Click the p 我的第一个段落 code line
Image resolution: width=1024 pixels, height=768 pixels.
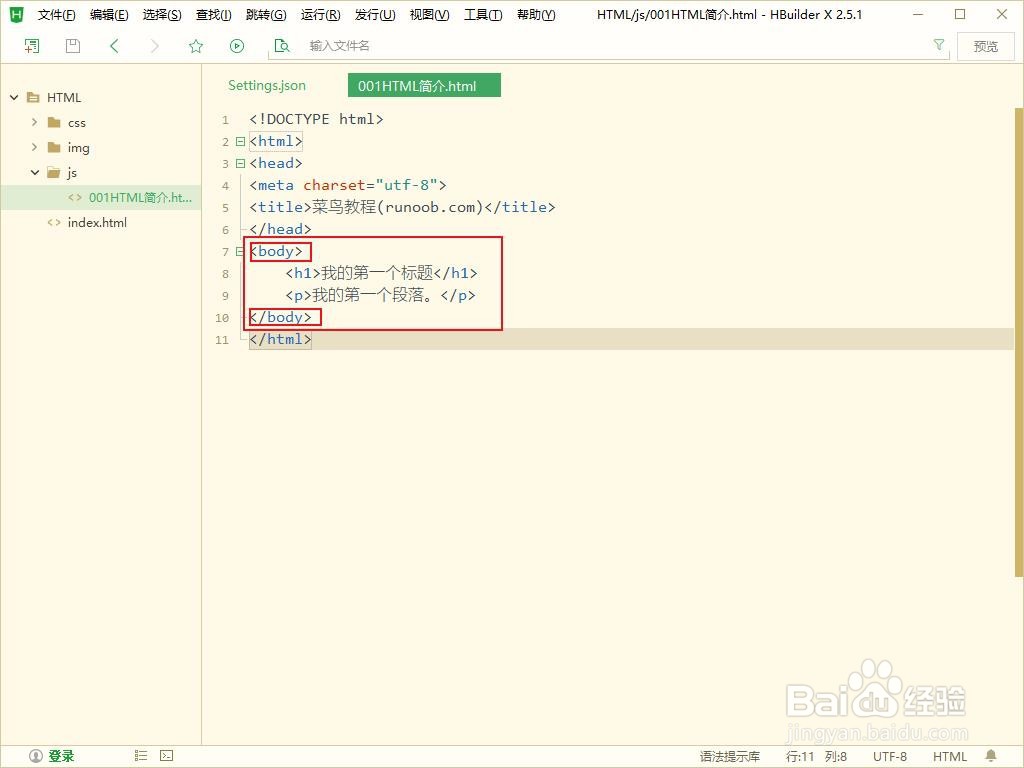[380, 295]
